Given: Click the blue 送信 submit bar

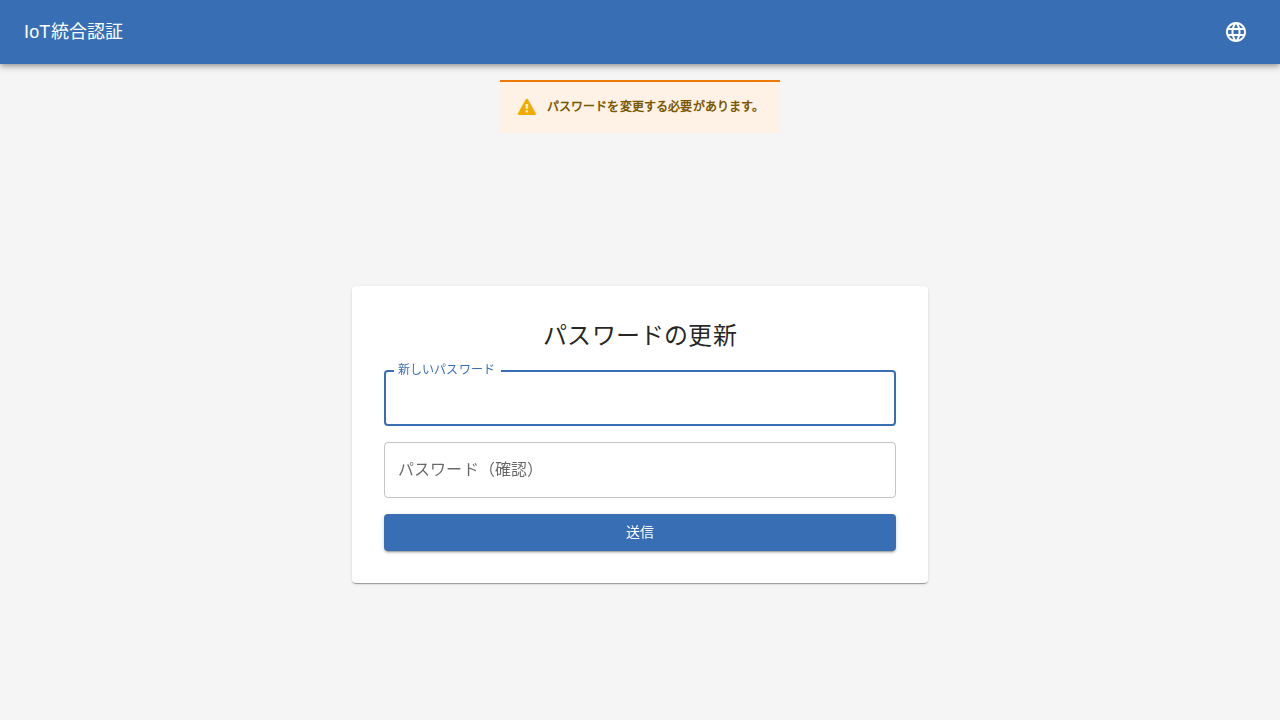Looking at the screenshot, I should tap(640, 533).
